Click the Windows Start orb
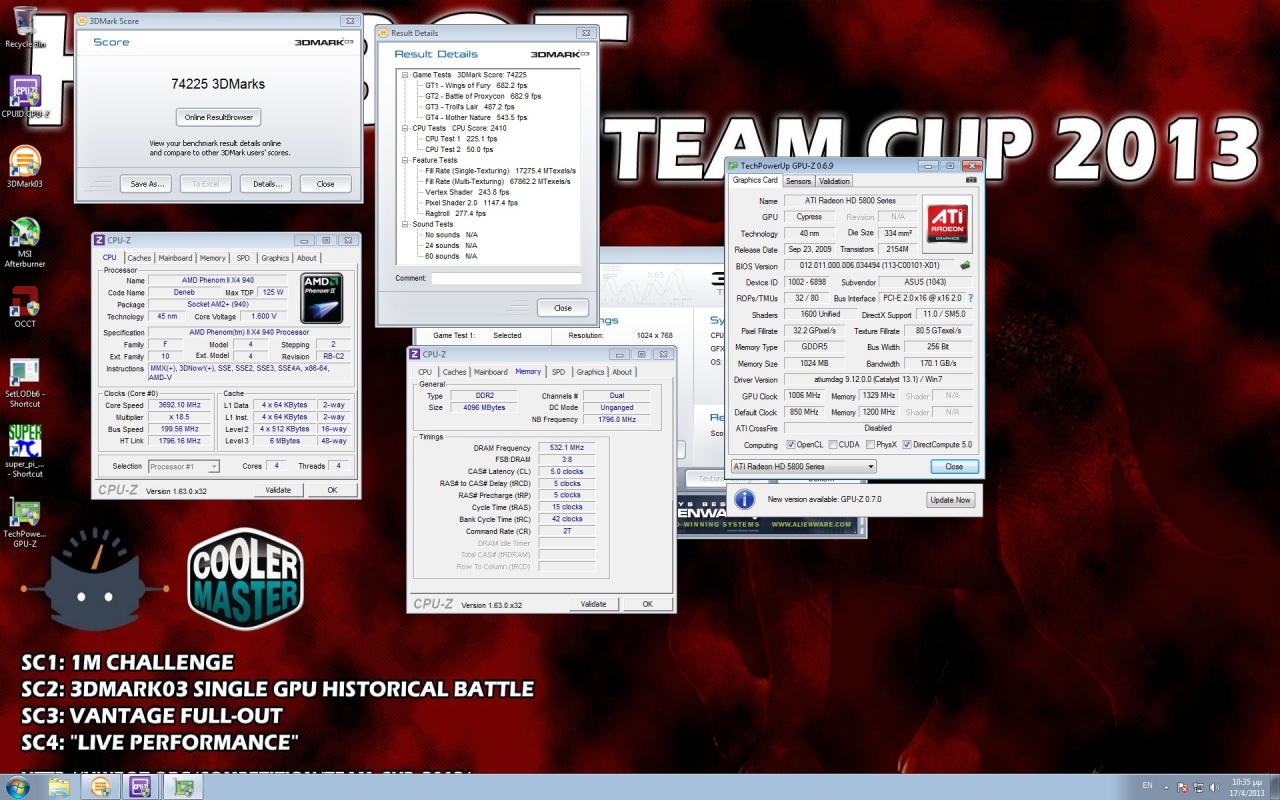Image resolution: width=1280 pixels, height=800 pixels. click(x=18, y=786)
